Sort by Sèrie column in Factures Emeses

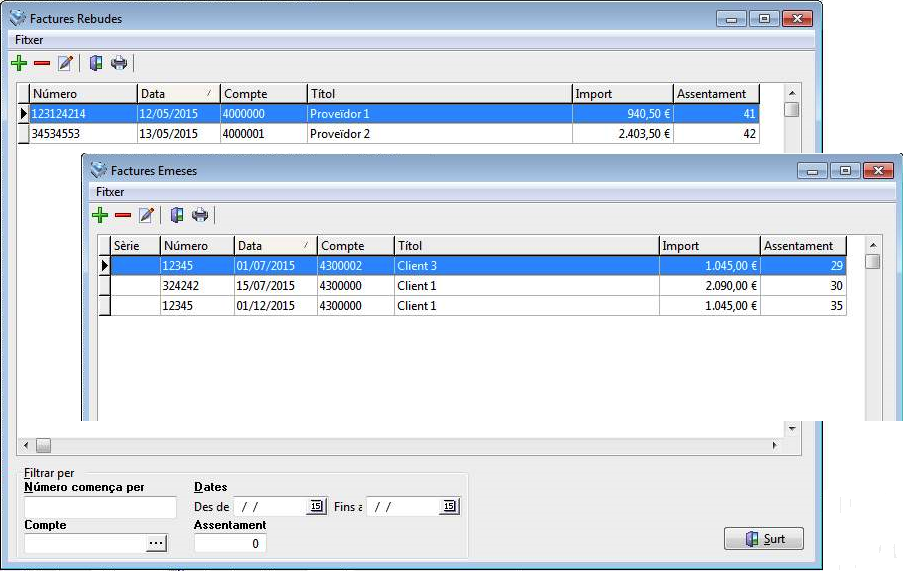click(x=135, y=246)
